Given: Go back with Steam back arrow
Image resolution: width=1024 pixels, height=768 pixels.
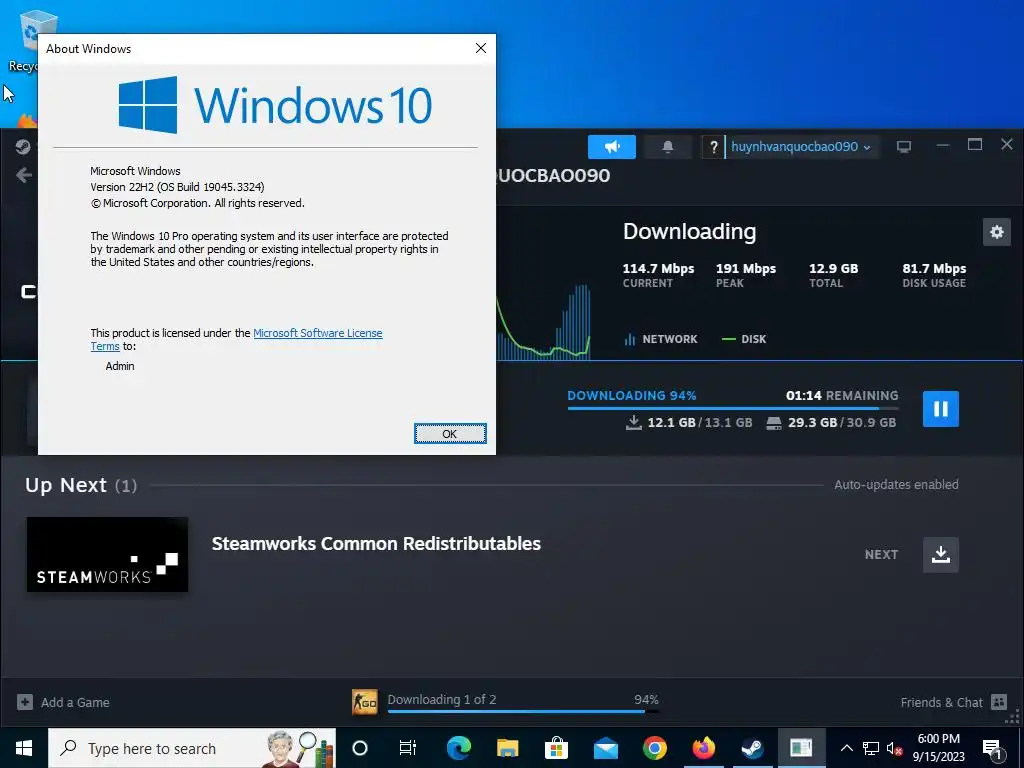Looking at the screenshot, I should 24,175.
